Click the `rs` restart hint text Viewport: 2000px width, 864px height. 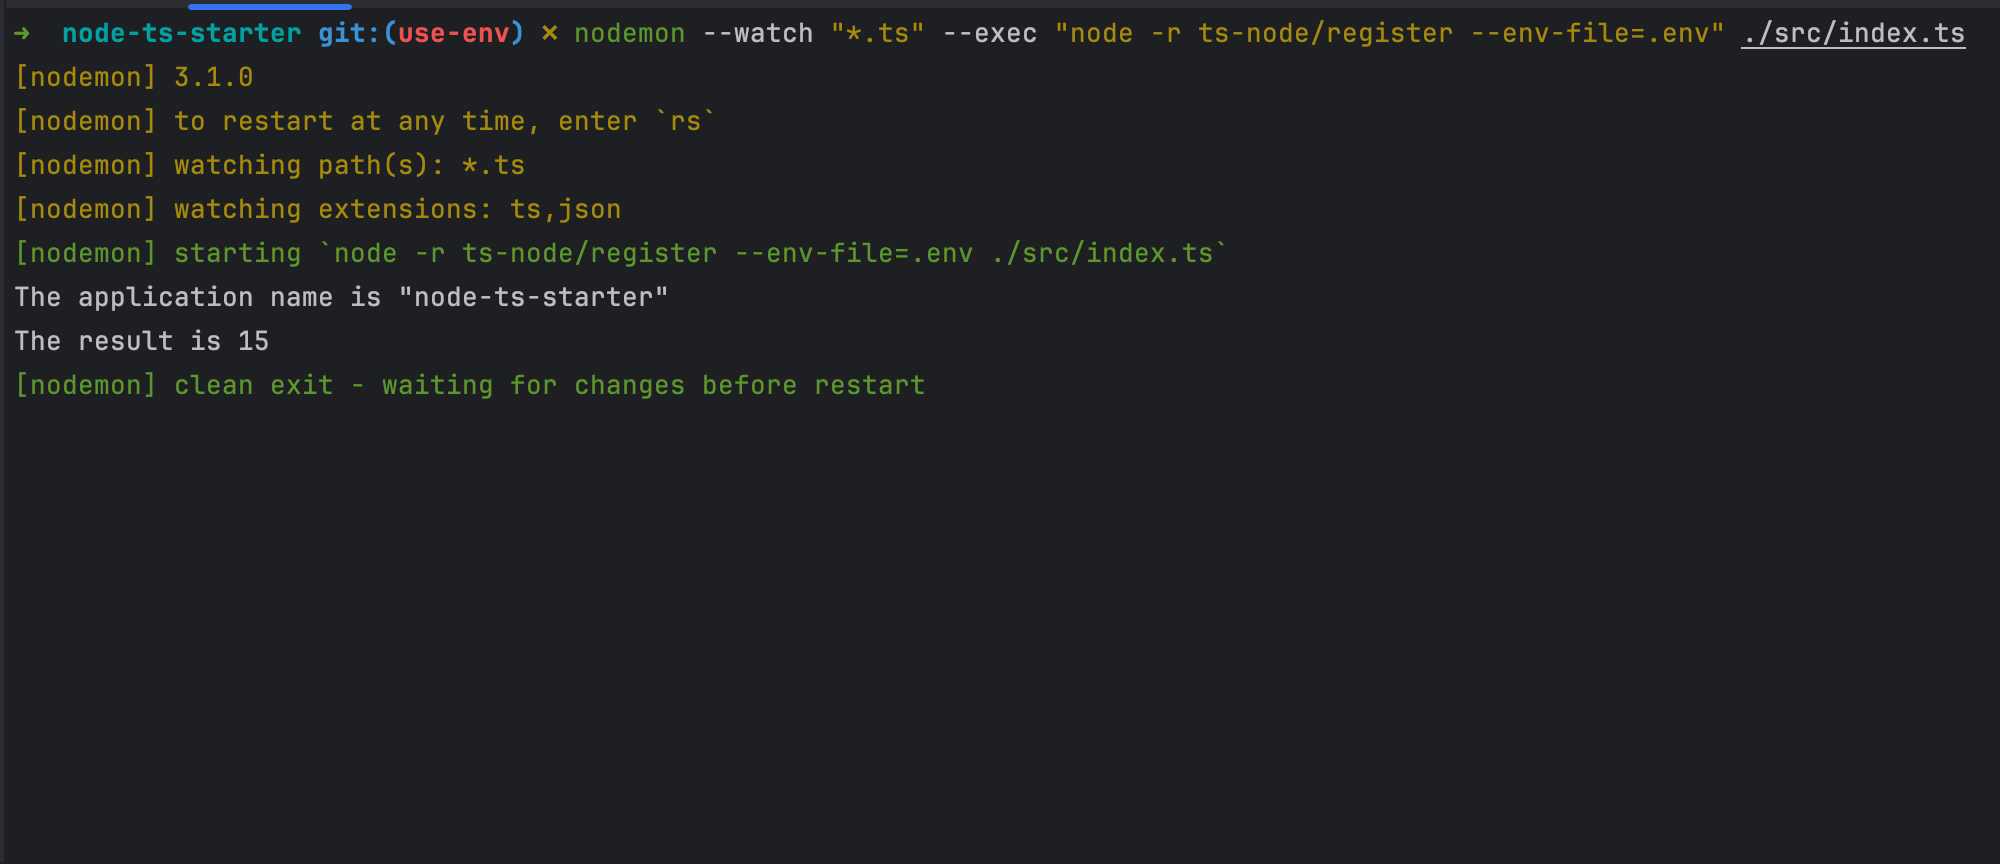(x=685, y=122)
